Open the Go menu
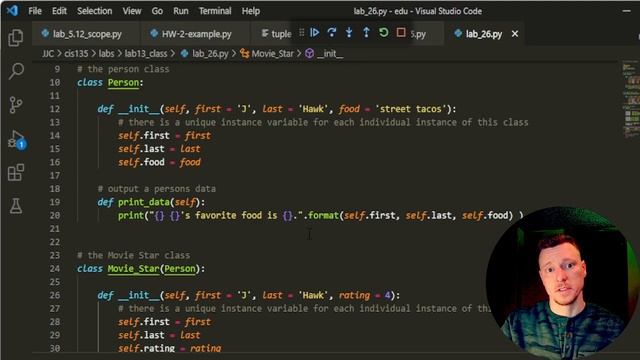Image resolution: width=640 pixels, height=360 pixels. pos(157,11)
